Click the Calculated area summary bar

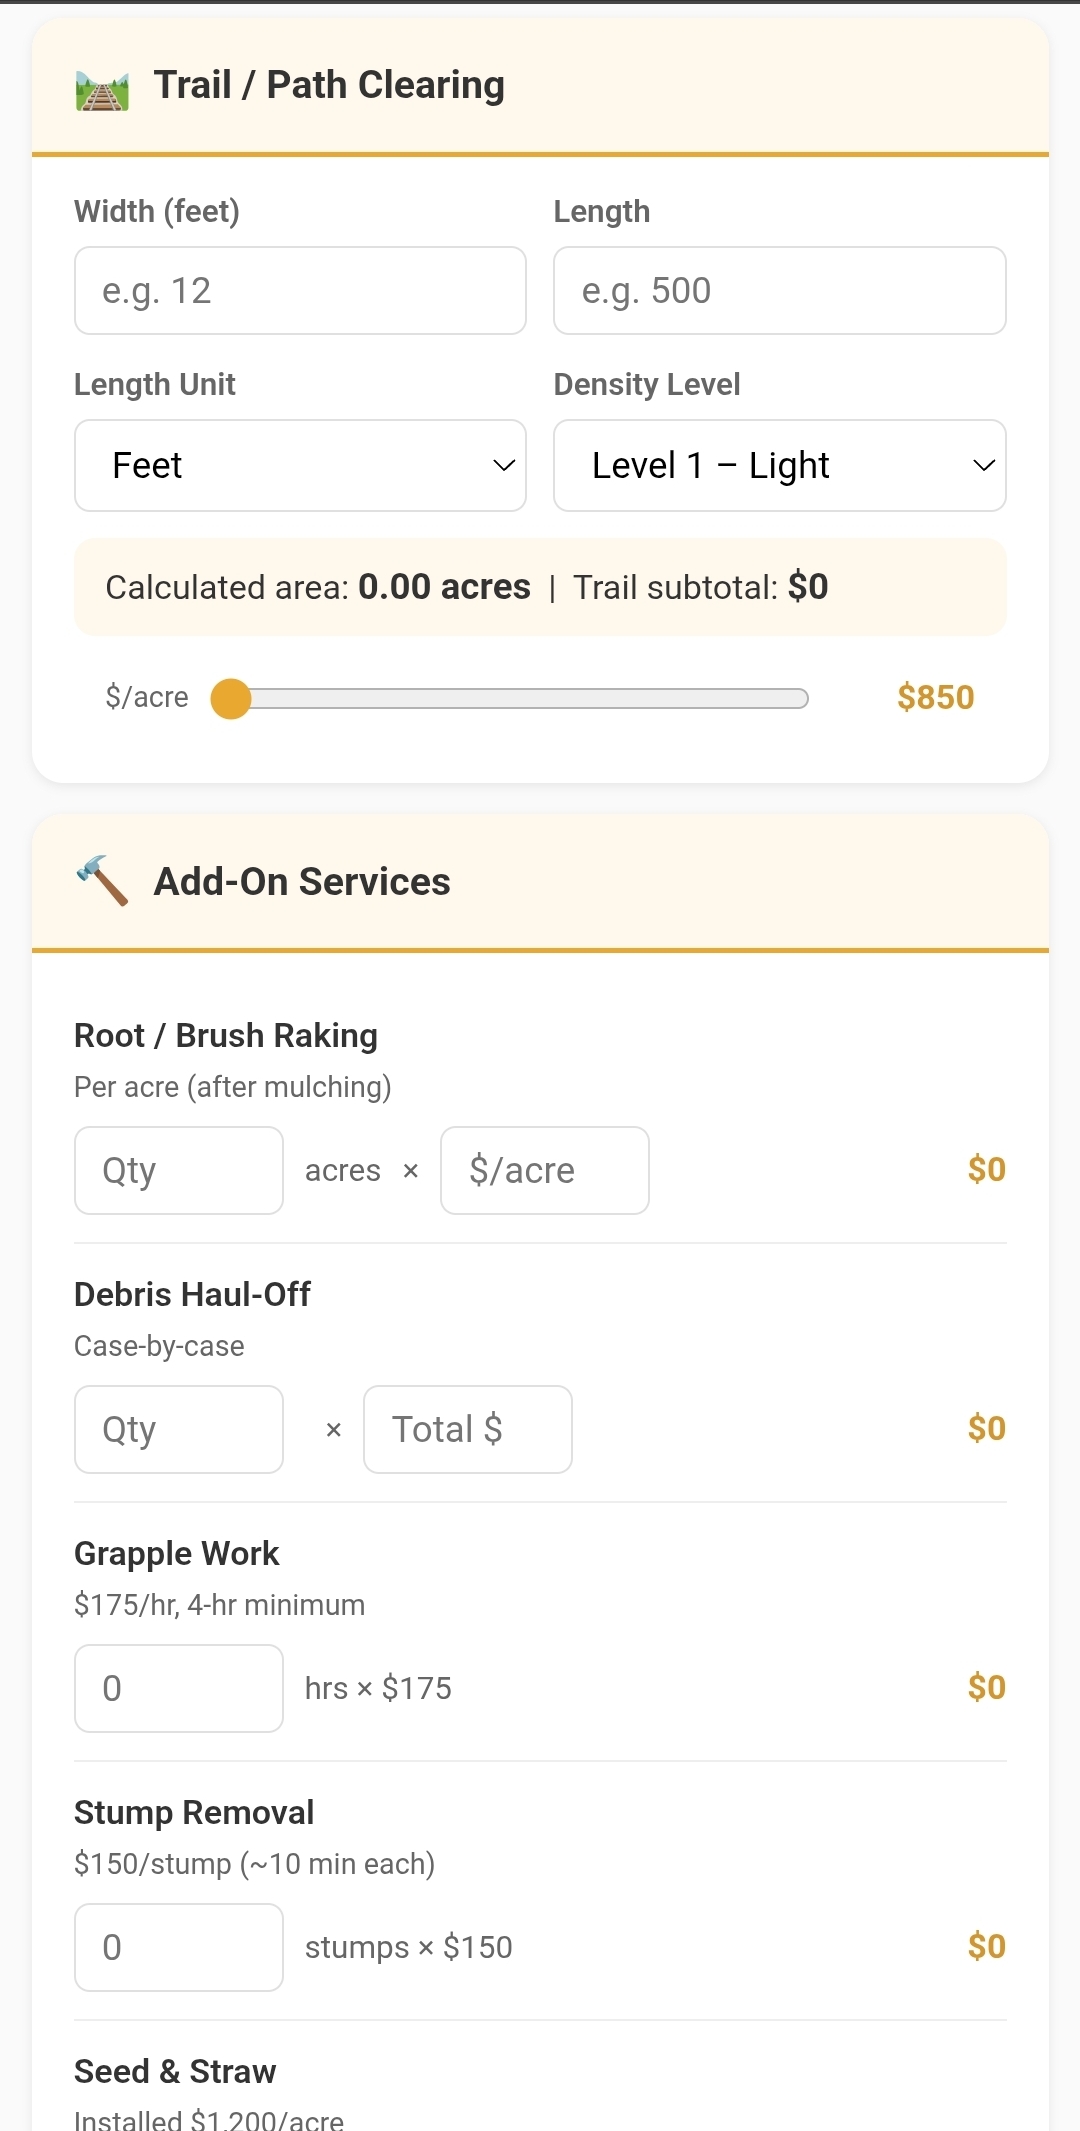540,587
